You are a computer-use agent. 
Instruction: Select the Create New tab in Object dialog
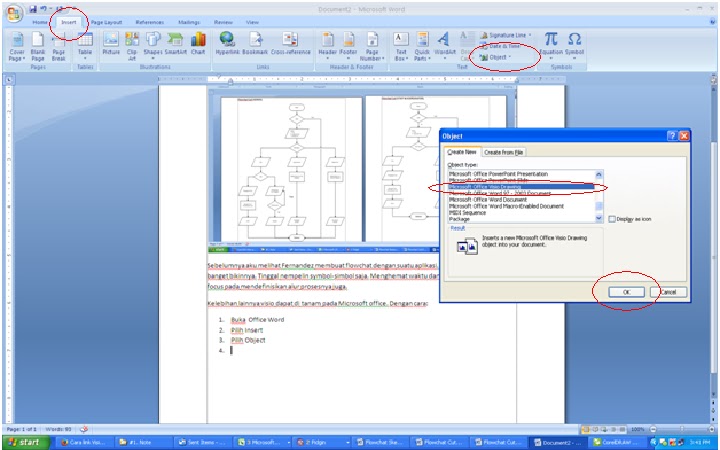462,152
